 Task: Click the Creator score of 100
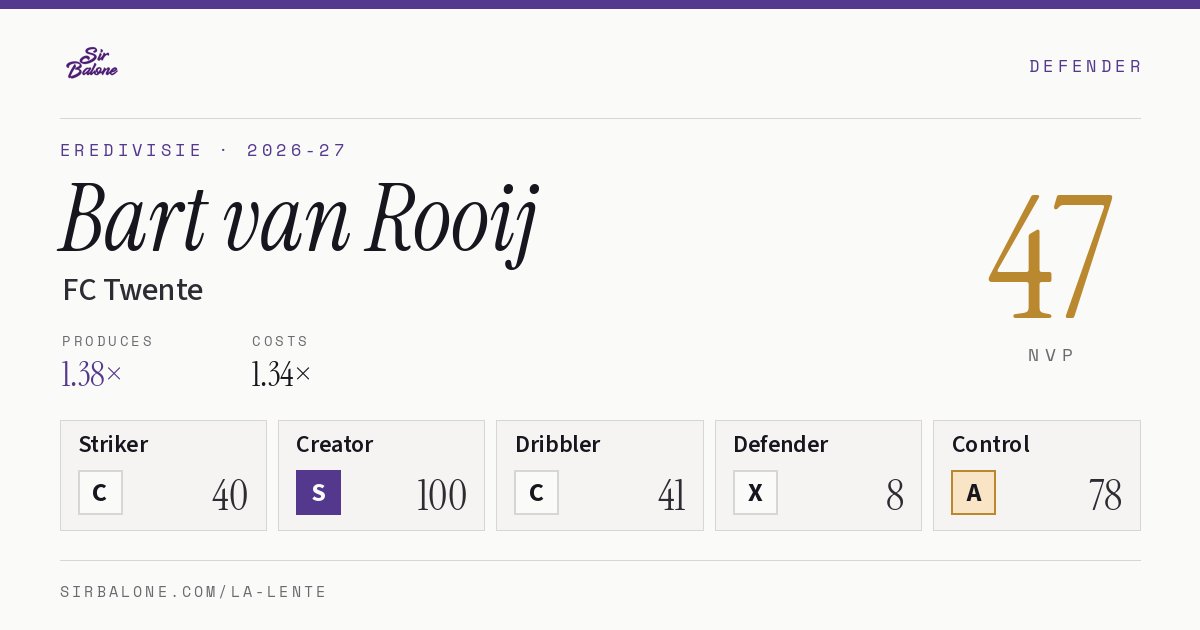coord(441,495)
